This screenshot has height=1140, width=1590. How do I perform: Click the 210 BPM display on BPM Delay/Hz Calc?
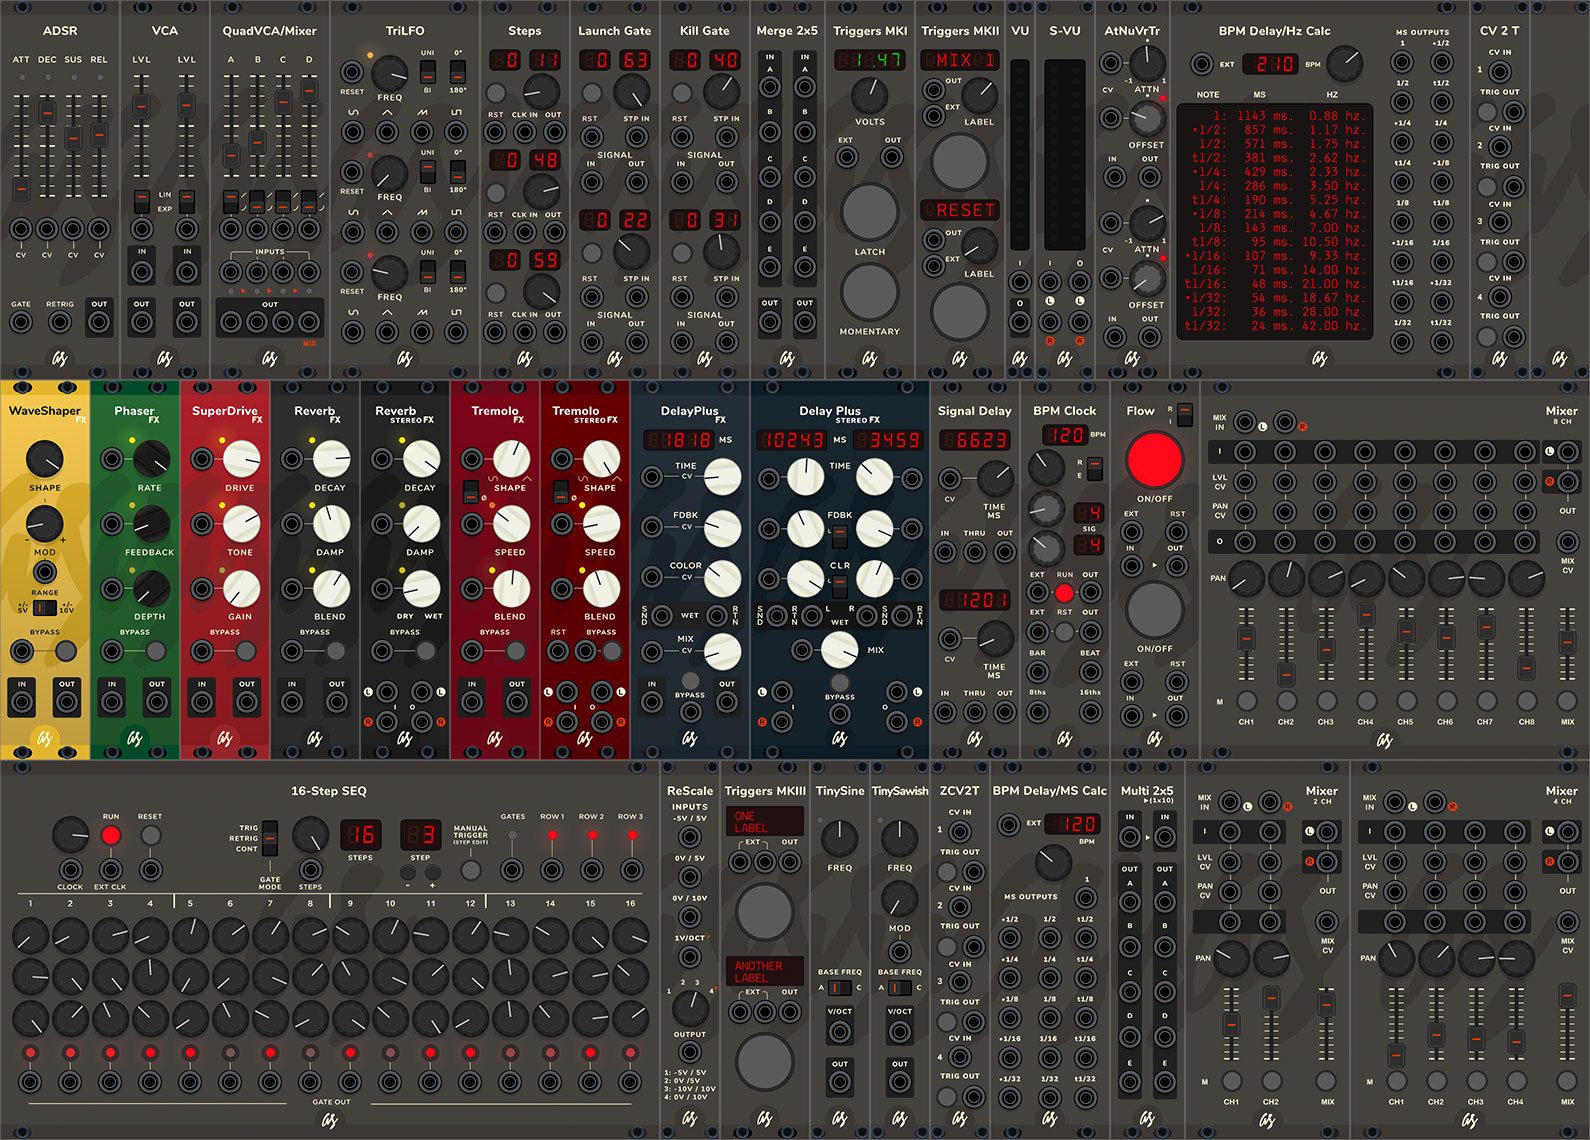pos(1272,64)
